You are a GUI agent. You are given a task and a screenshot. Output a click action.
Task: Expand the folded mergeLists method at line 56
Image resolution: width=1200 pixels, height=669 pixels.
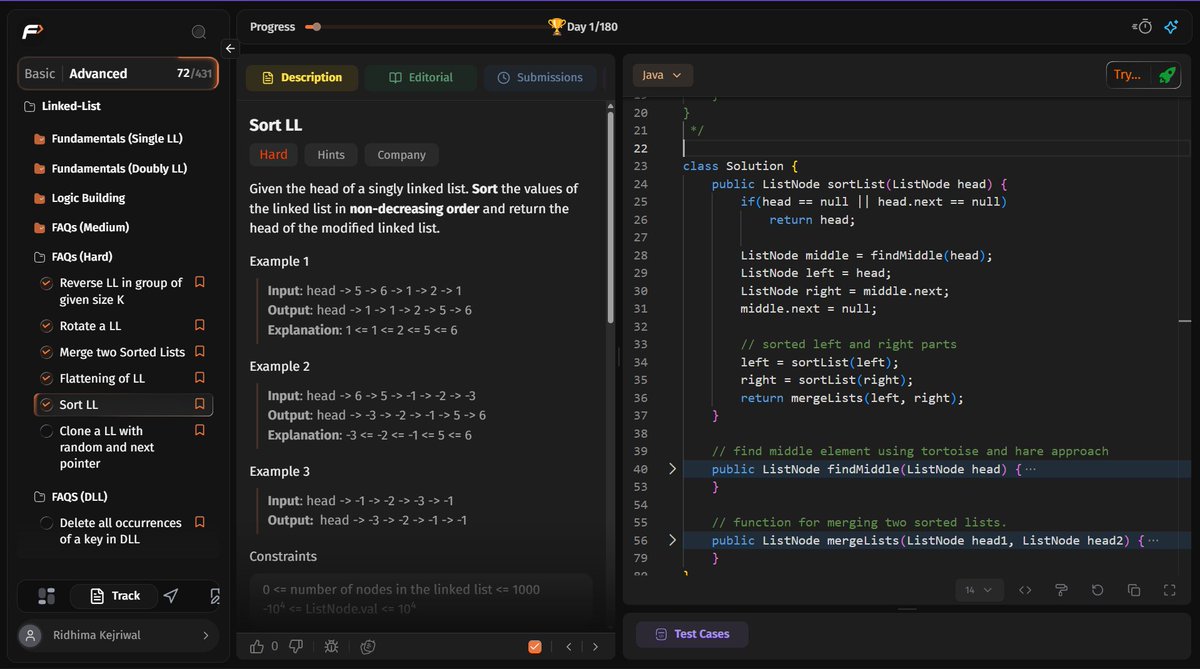(x=672, y=540)
